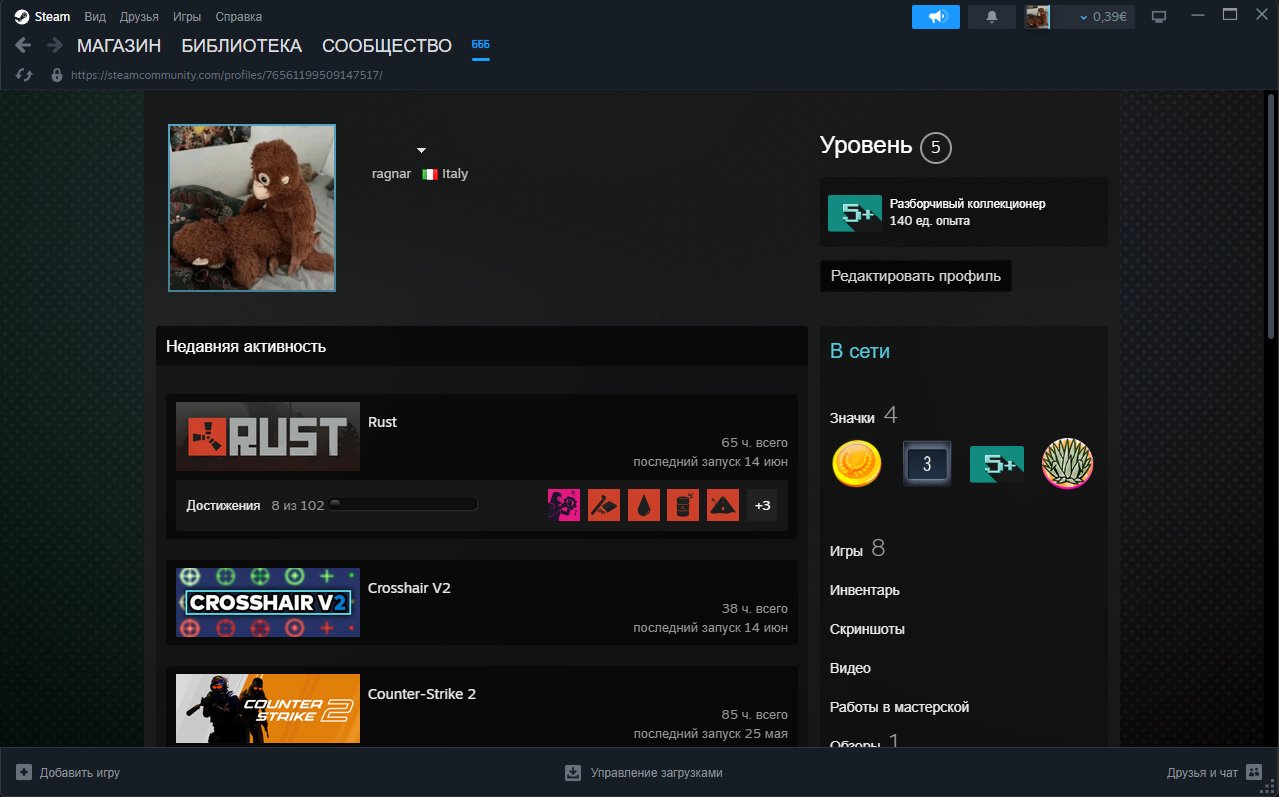Click the Rust achievements progress bar

(x=403, y=505)
